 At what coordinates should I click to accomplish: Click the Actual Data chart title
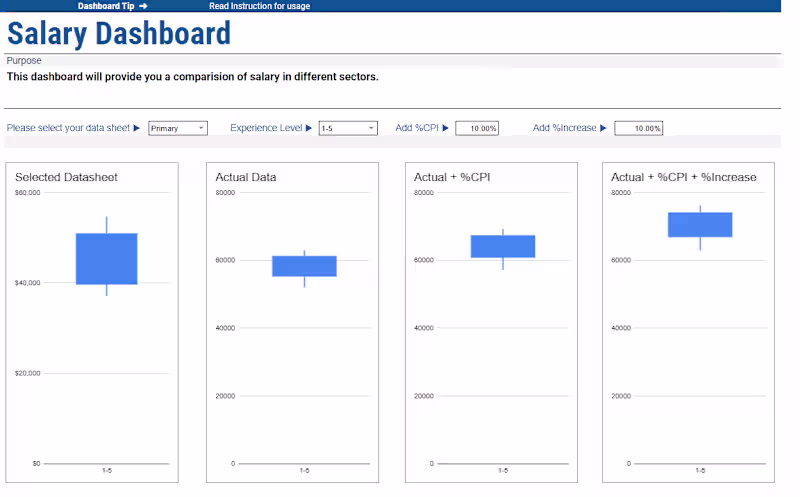(x=245, y=177)
